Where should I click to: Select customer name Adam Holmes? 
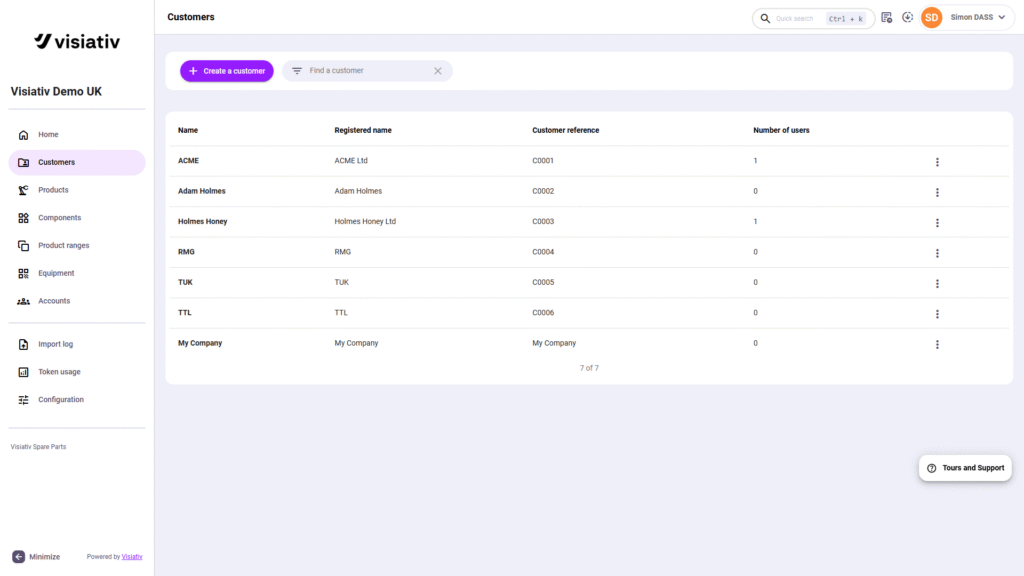202,191
